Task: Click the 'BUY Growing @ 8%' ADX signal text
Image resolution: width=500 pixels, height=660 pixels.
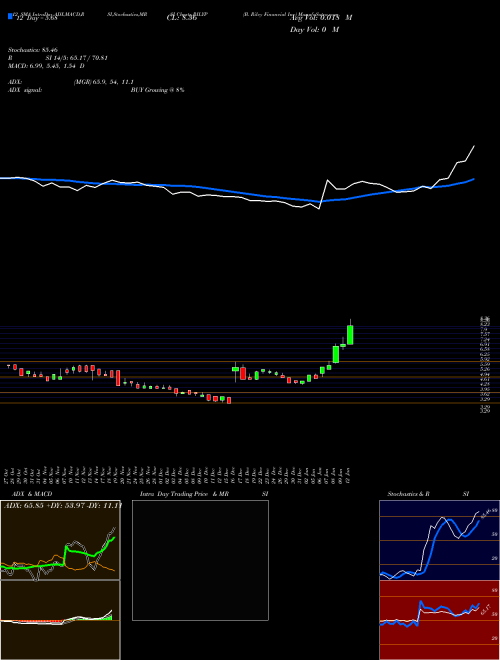Action: click(x=157, y=90)
